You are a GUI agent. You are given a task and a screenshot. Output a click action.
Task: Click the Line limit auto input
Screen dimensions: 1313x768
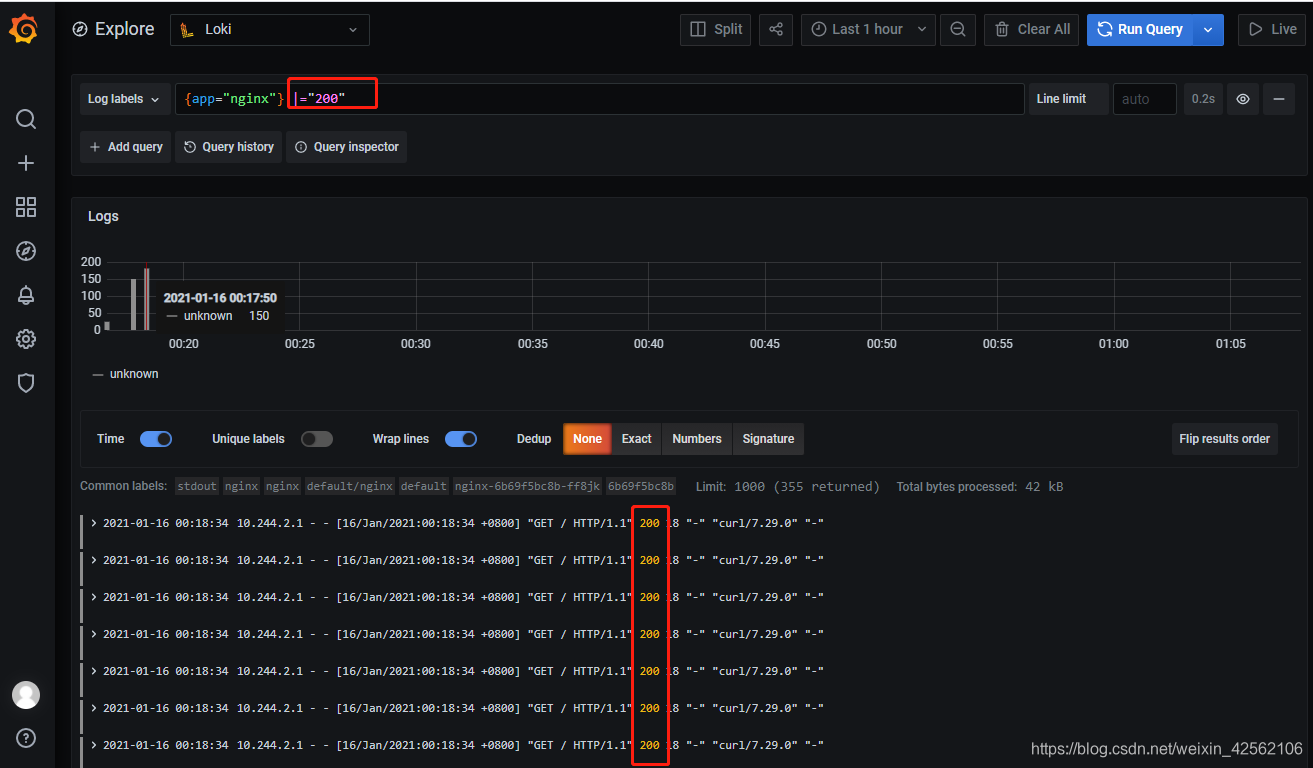click(1144, 99)
